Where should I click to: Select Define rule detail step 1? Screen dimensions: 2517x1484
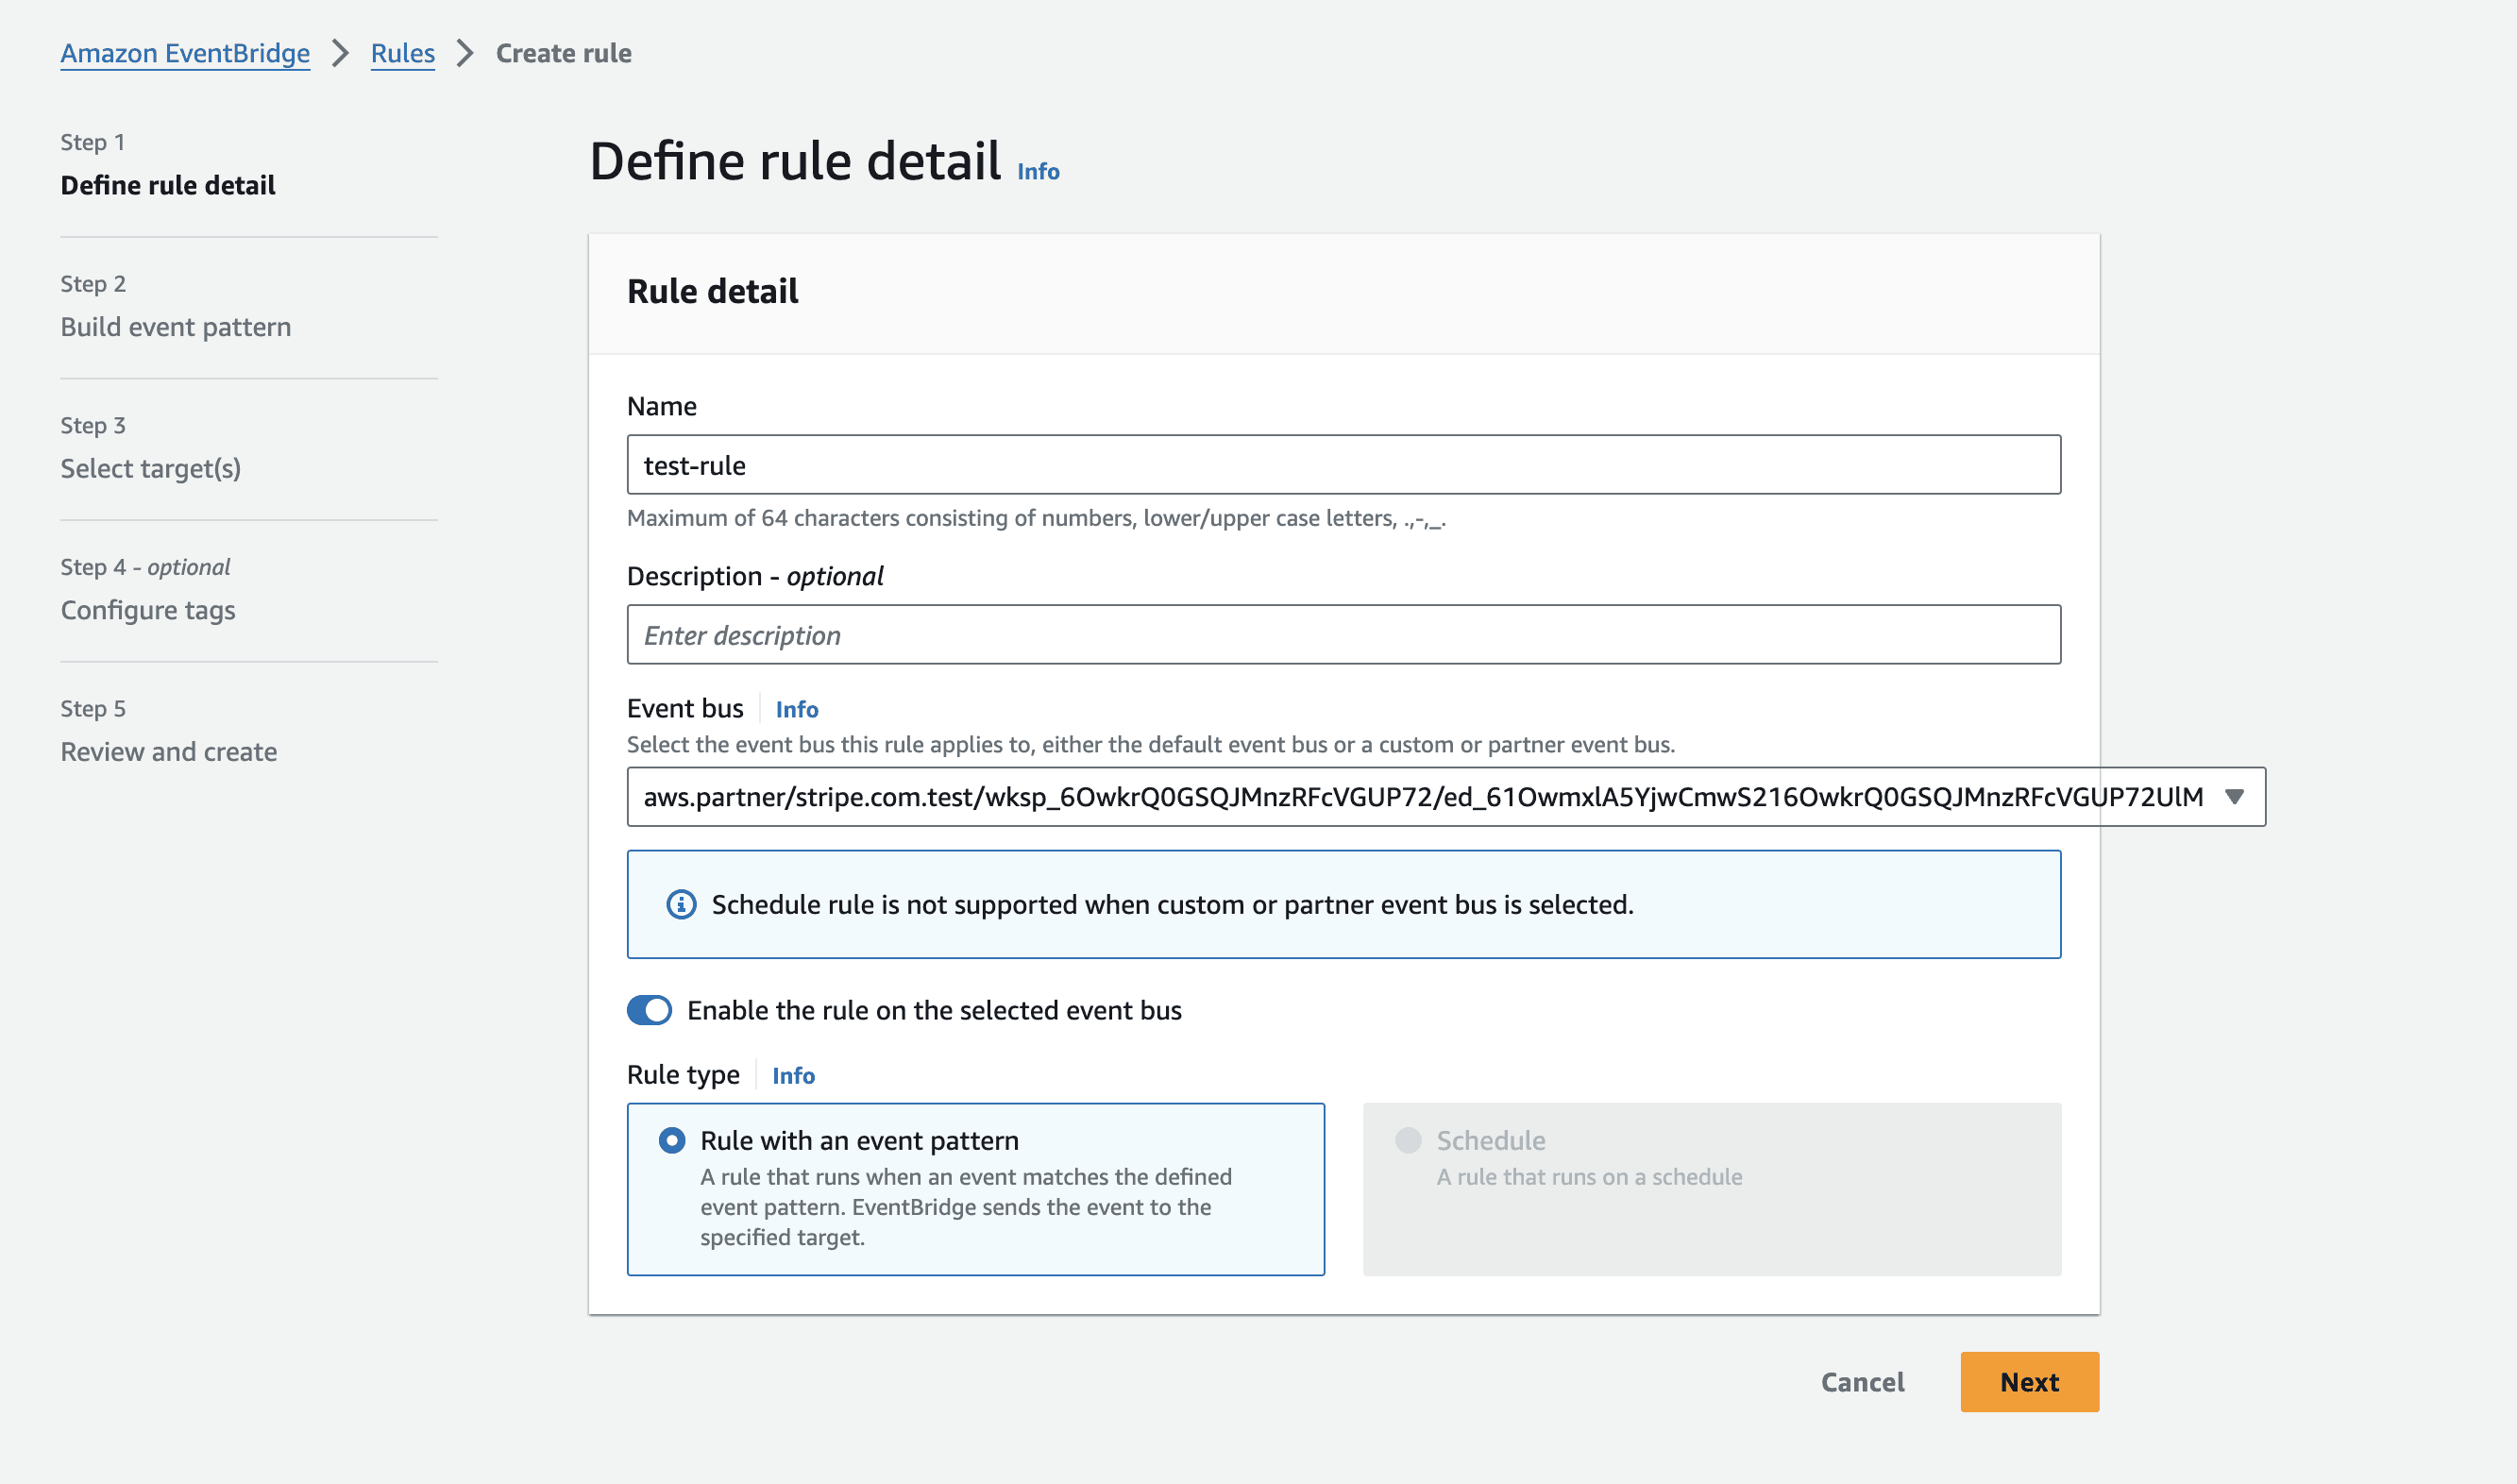168,184
